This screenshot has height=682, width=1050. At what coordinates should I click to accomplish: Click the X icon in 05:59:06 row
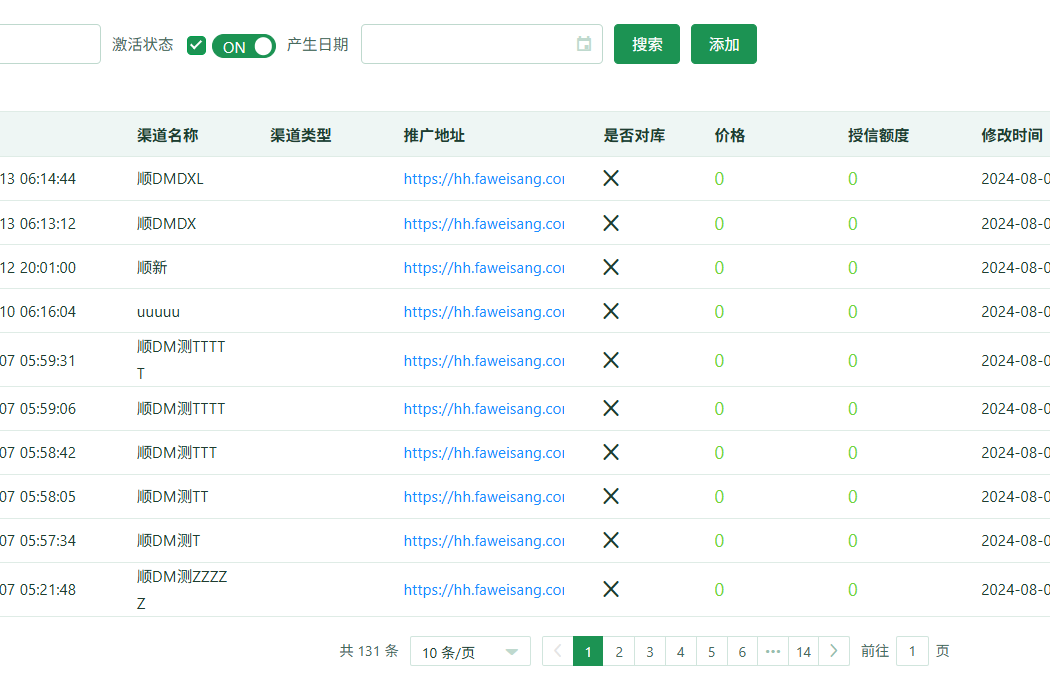(611, 409)
